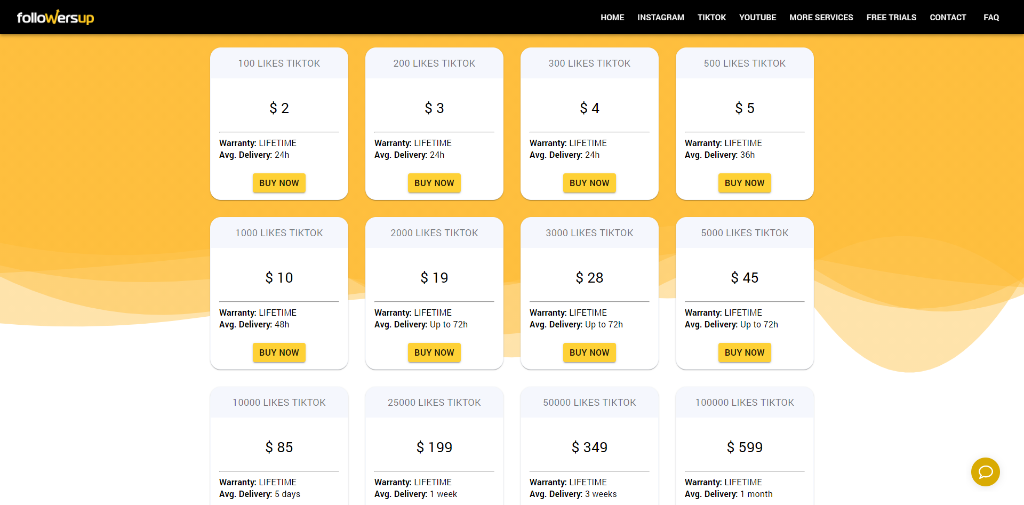Screen dimensions: 1024x505
Task: Expand the More Services menu
Action: 821,17
